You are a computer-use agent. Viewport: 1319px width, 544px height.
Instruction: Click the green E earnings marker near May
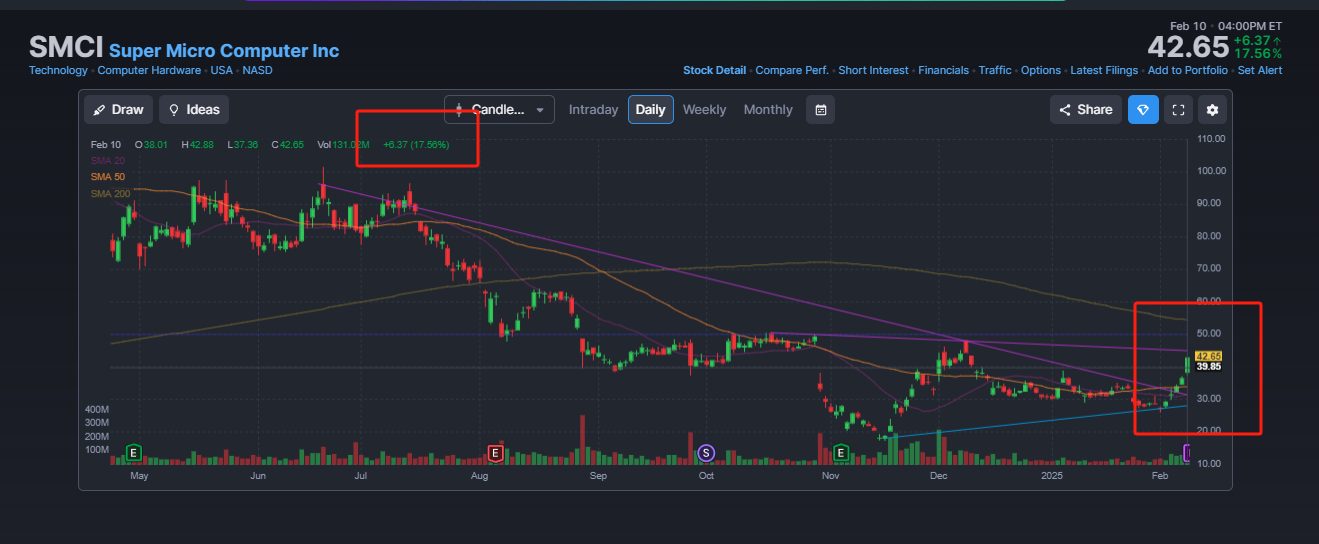click(133, 453)
